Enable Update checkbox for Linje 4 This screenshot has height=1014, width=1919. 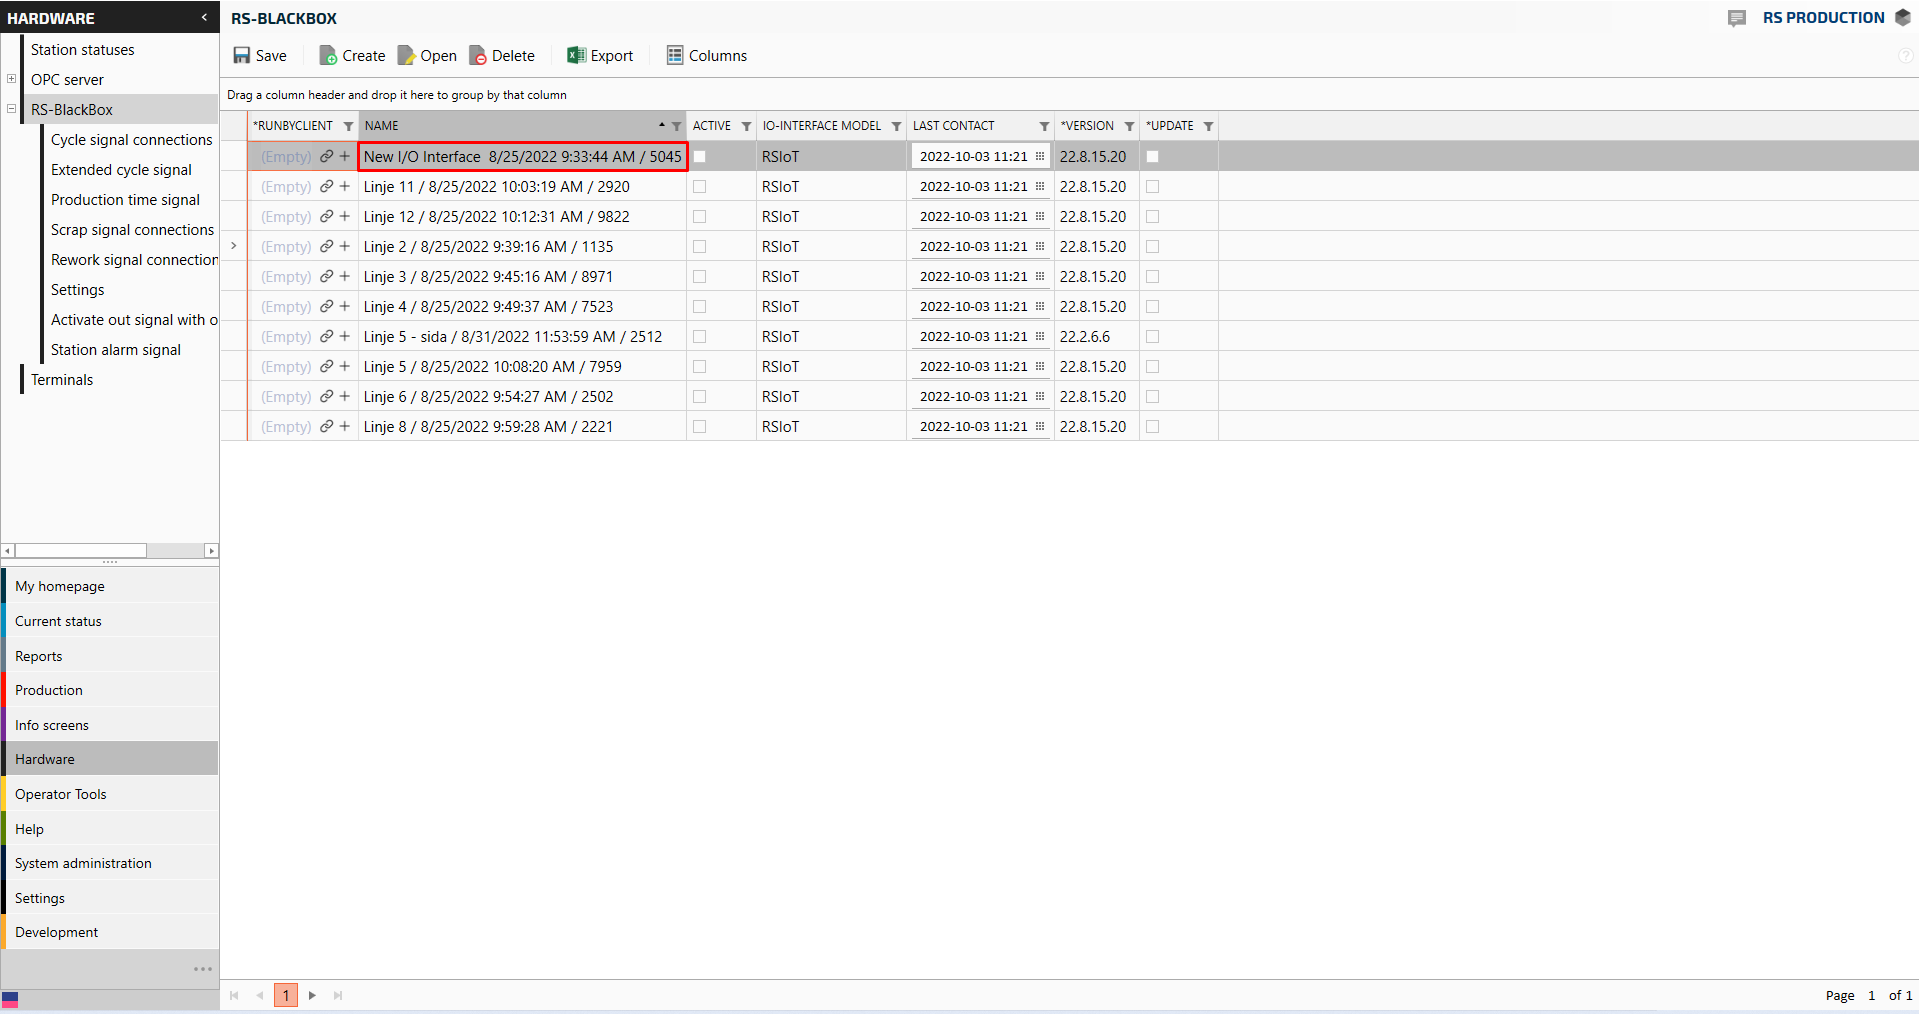(1152, 306)
